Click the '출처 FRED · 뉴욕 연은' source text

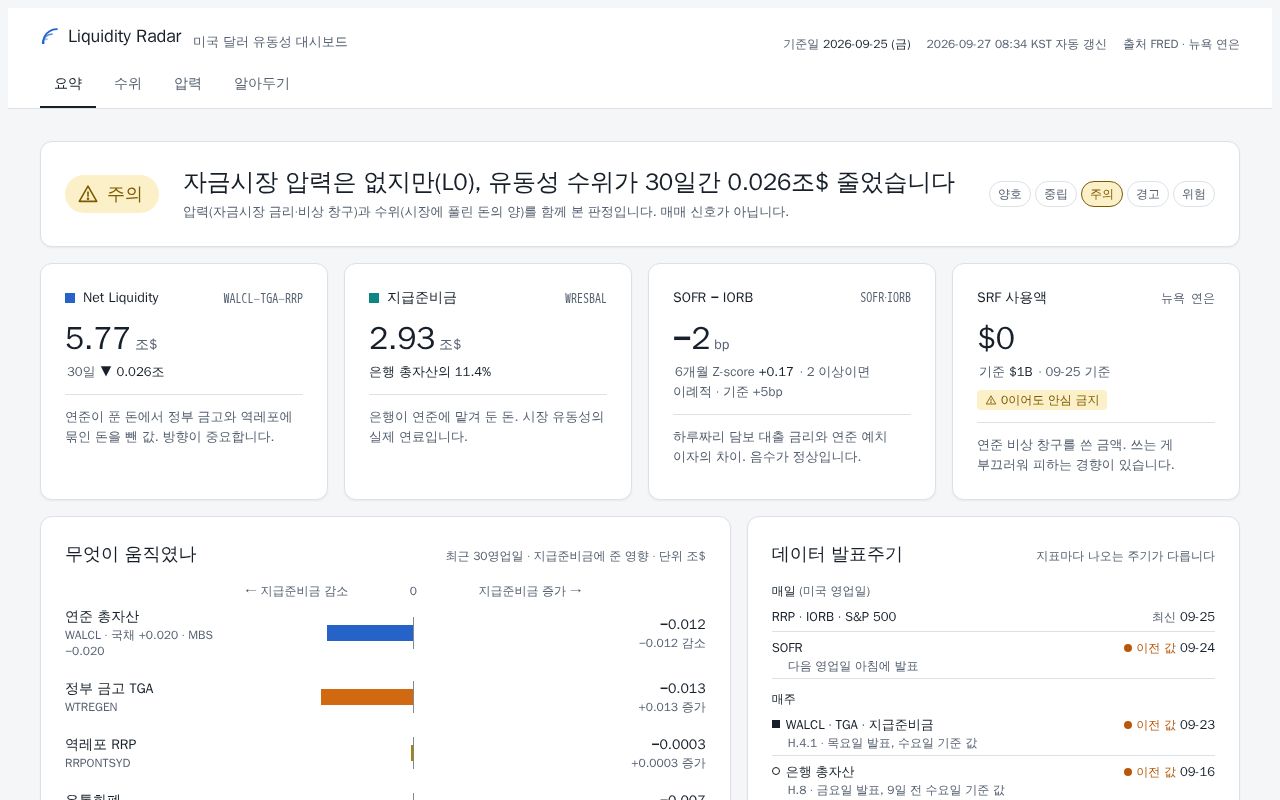coord(1181,44)
